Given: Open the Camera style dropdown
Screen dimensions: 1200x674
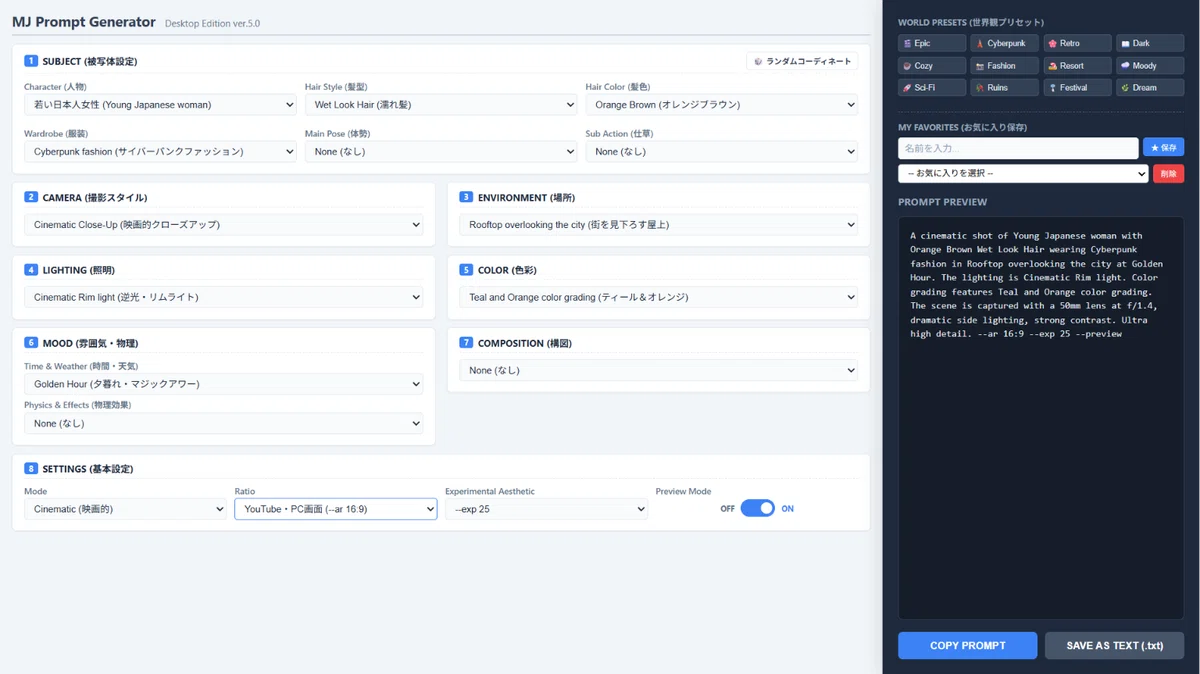Looking at the screenshot, I should 223,225.
